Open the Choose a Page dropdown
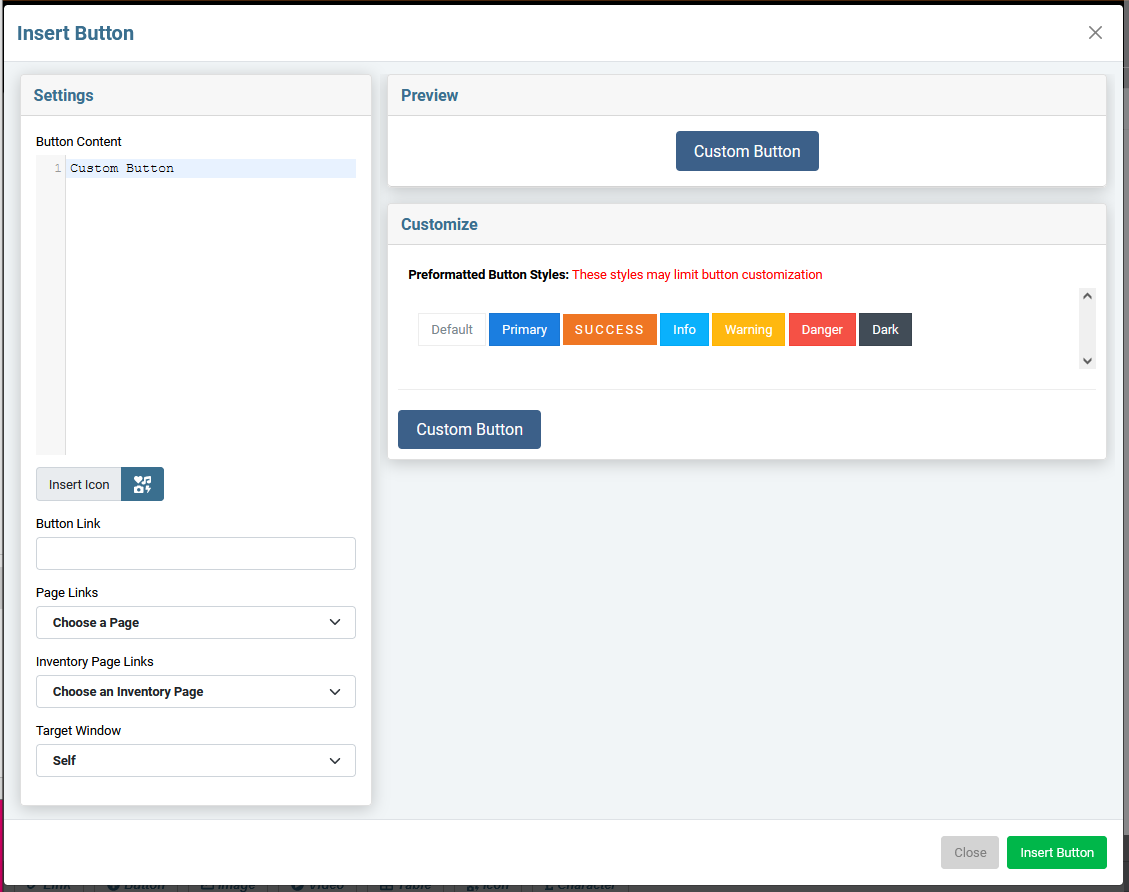The width and height of the screenshot is (1129, 892). [196, 623]
